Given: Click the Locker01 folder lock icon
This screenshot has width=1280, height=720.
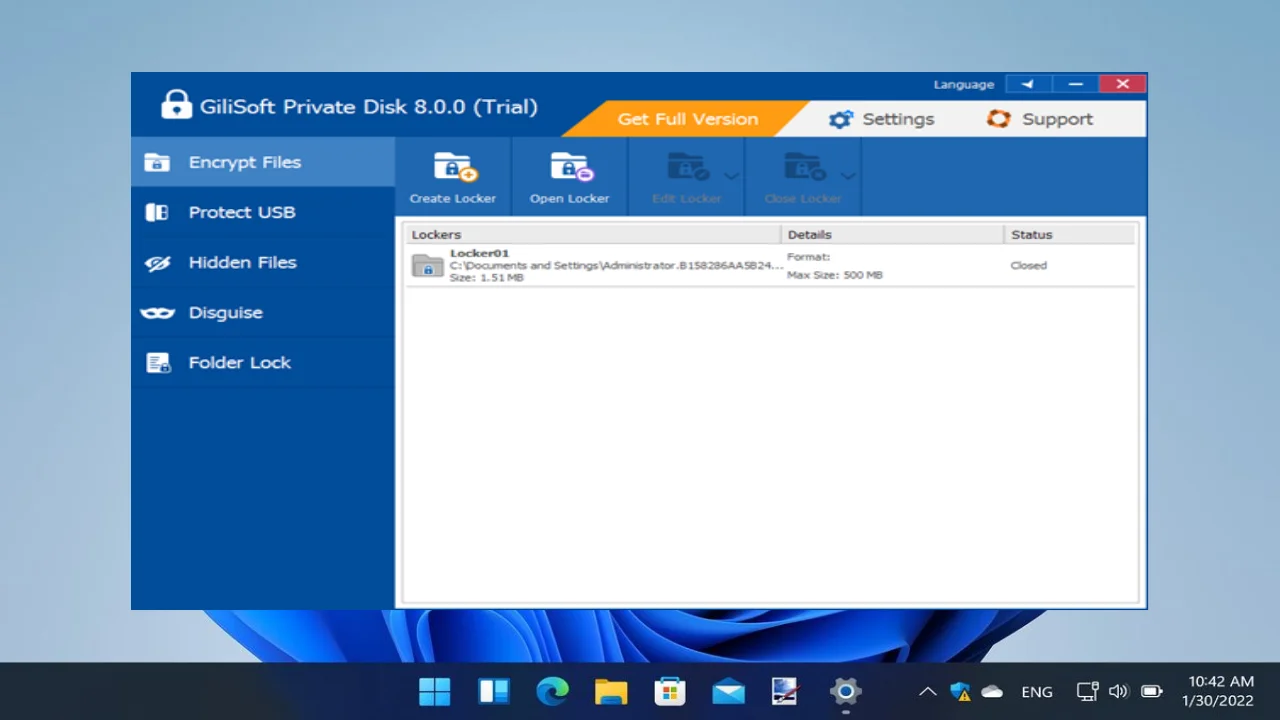Looking at the screenshot, I should (428, 266).
